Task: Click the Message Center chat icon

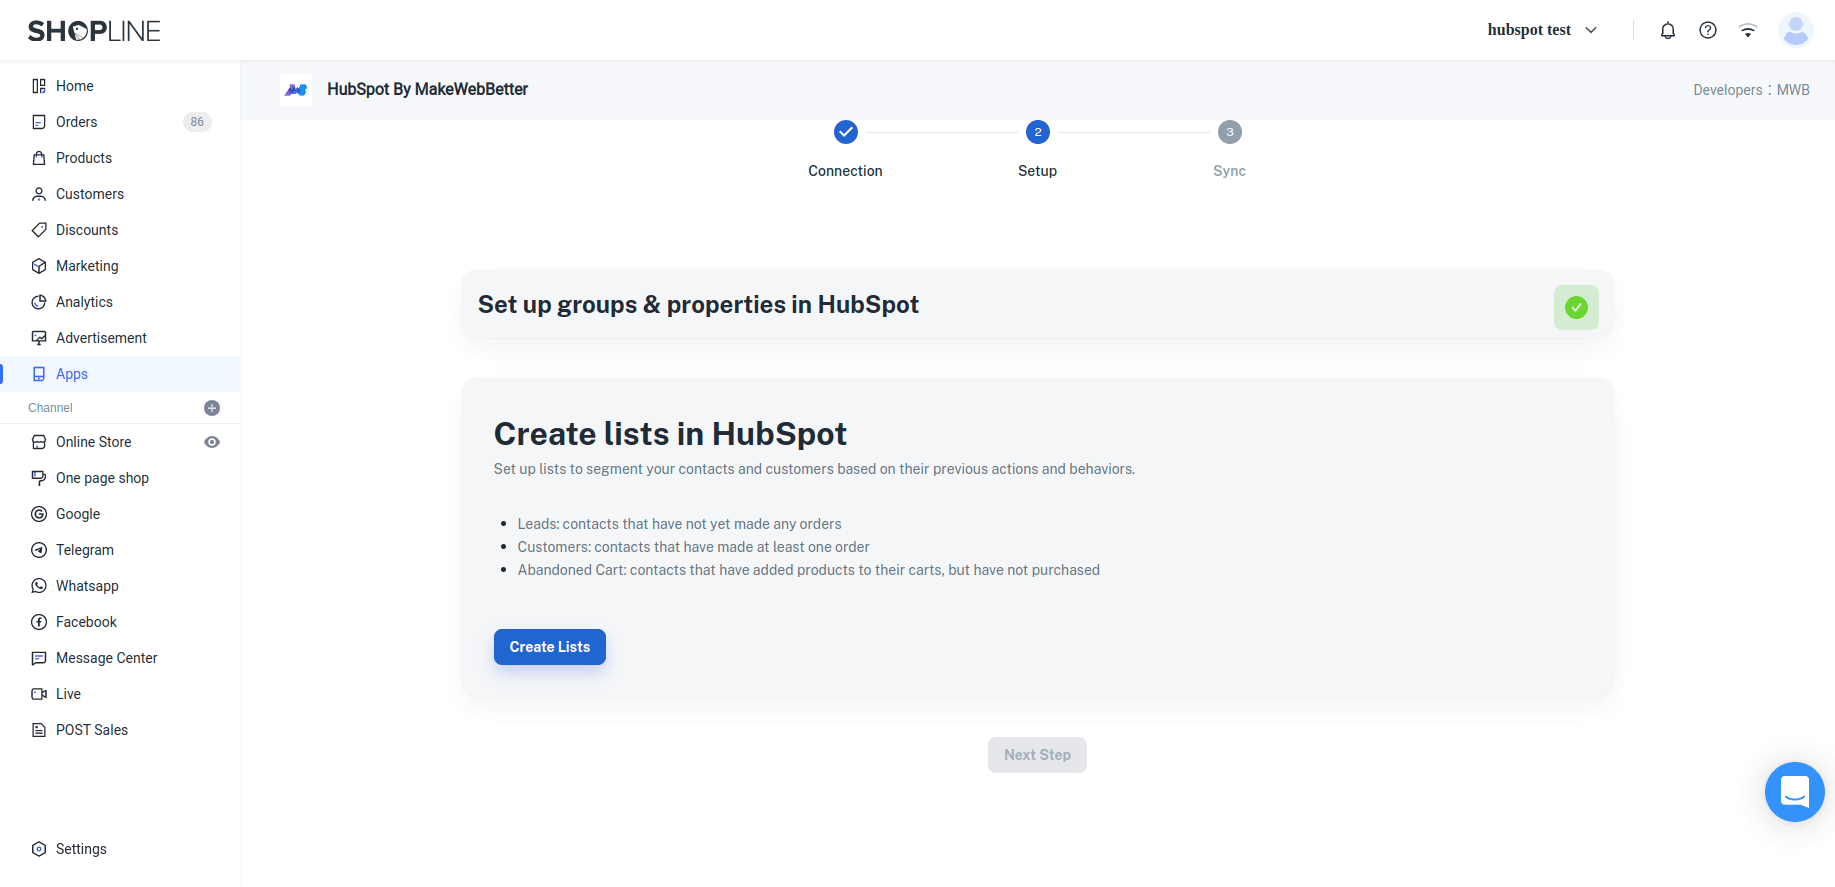Action: point(39,658)
